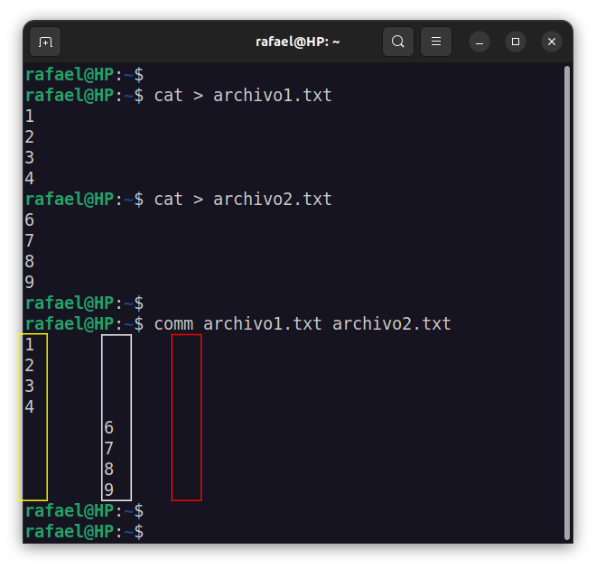
Task: Click the 3 under cat archivo1.txt
Action: point(30,157)
